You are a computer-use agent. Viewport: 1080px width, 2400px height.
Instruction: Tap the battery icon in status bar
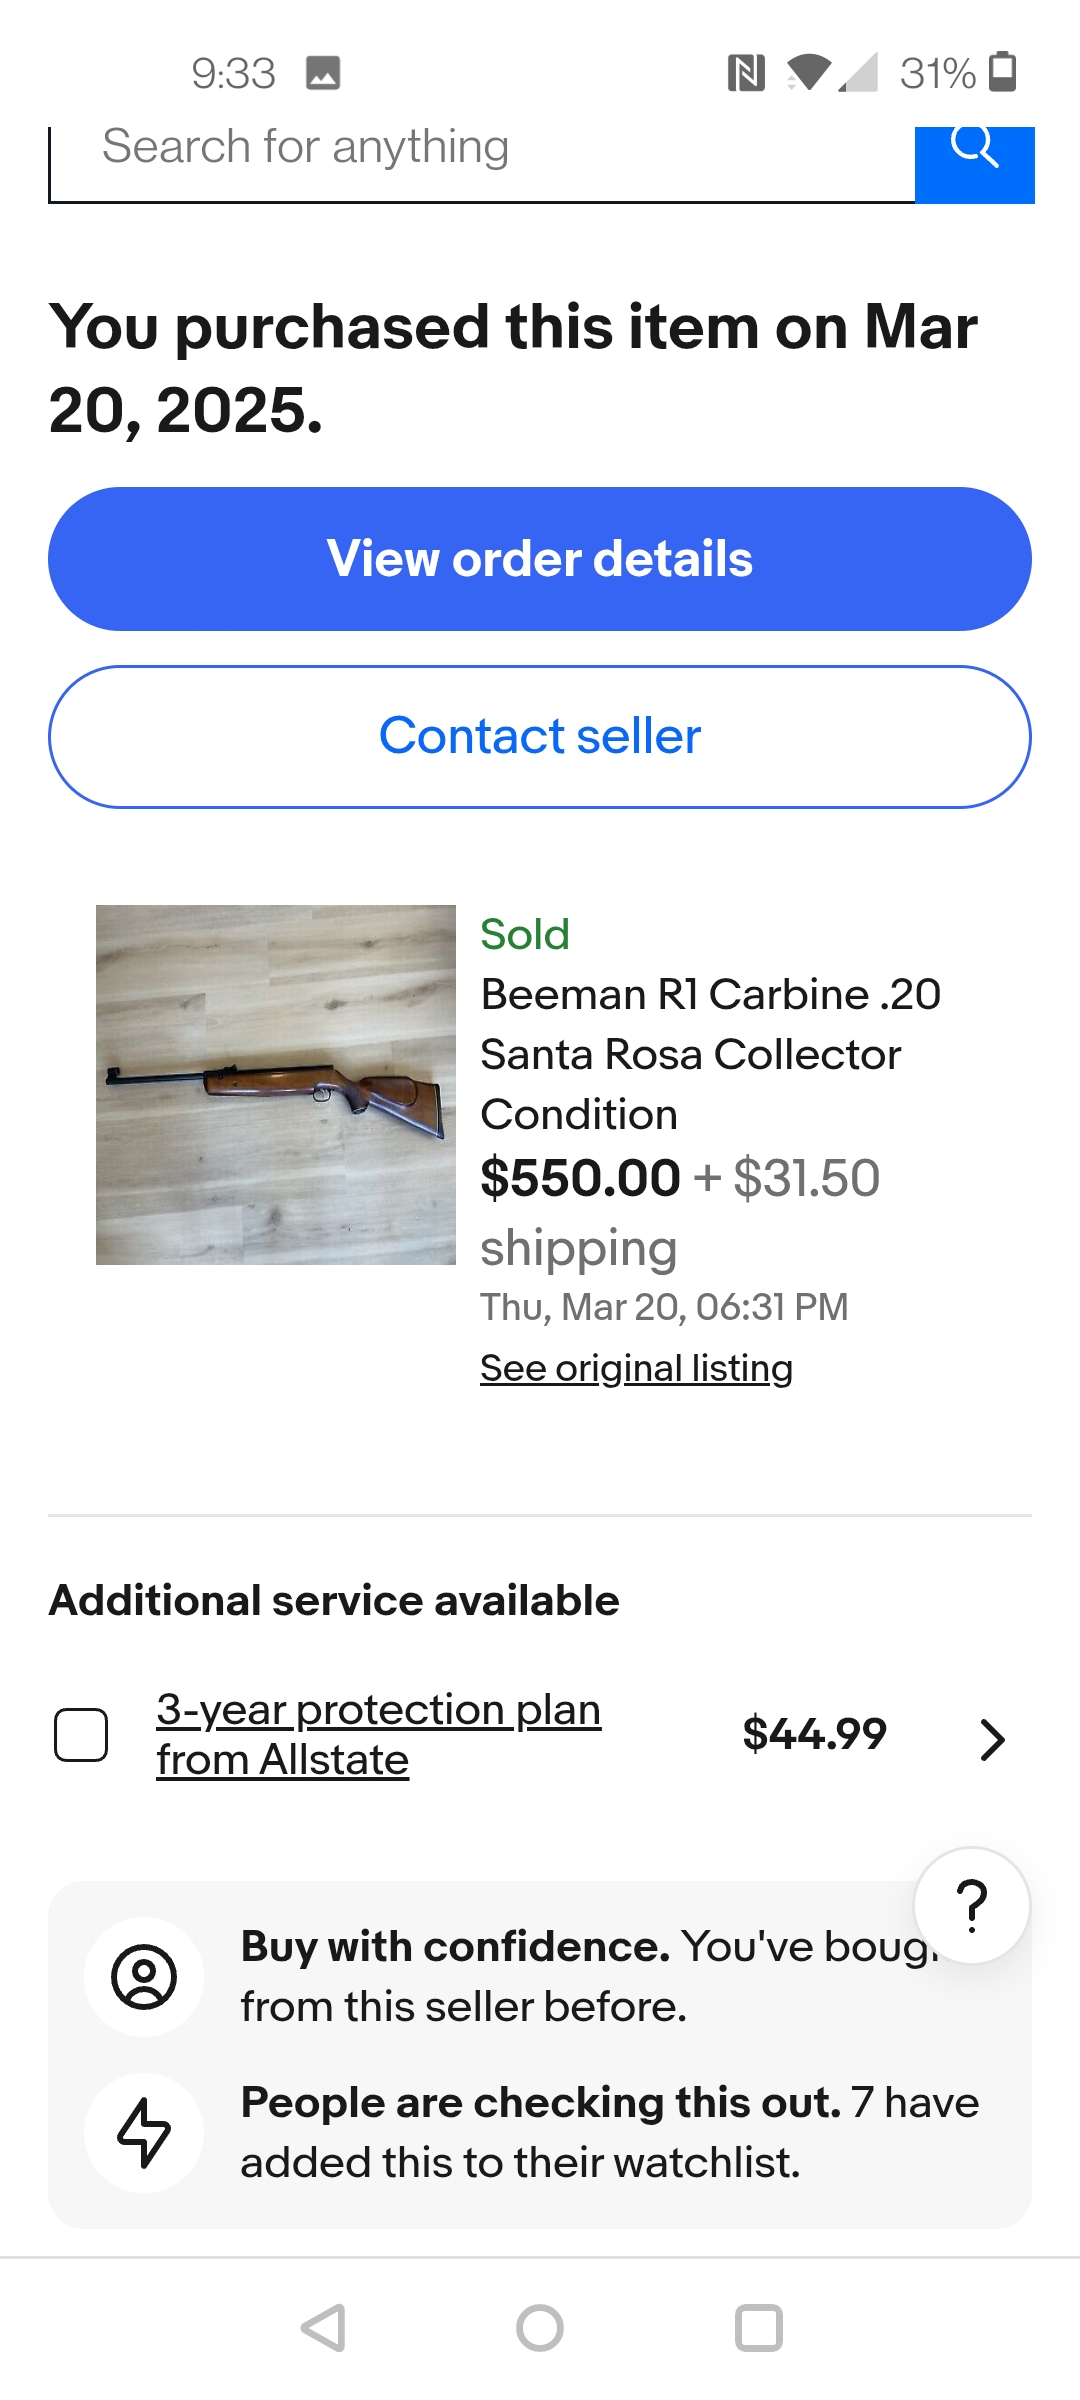(1003, 72)
